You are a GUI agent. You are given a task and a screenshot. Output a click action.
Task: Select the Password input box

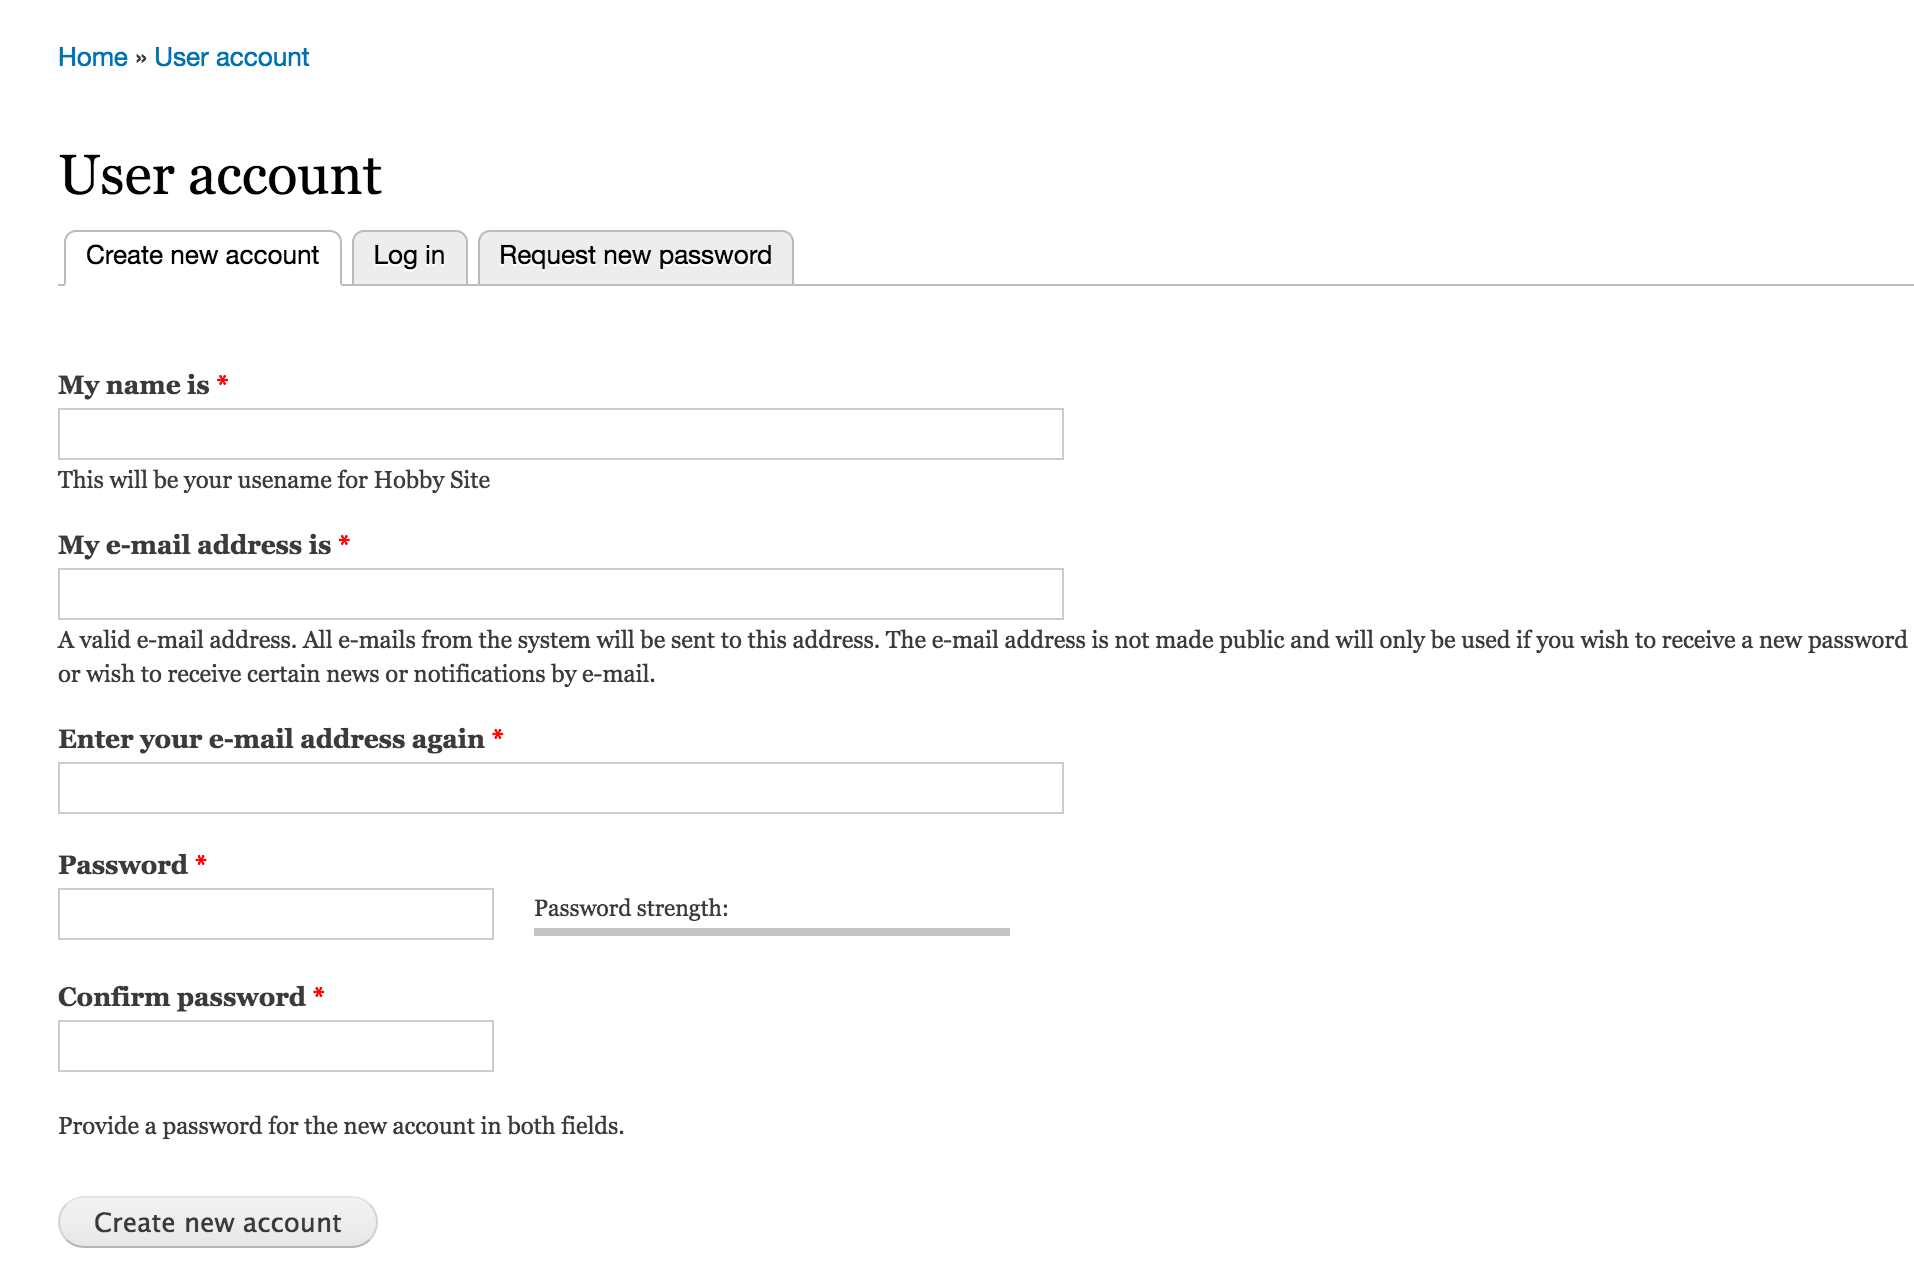[x=275, y=914]
